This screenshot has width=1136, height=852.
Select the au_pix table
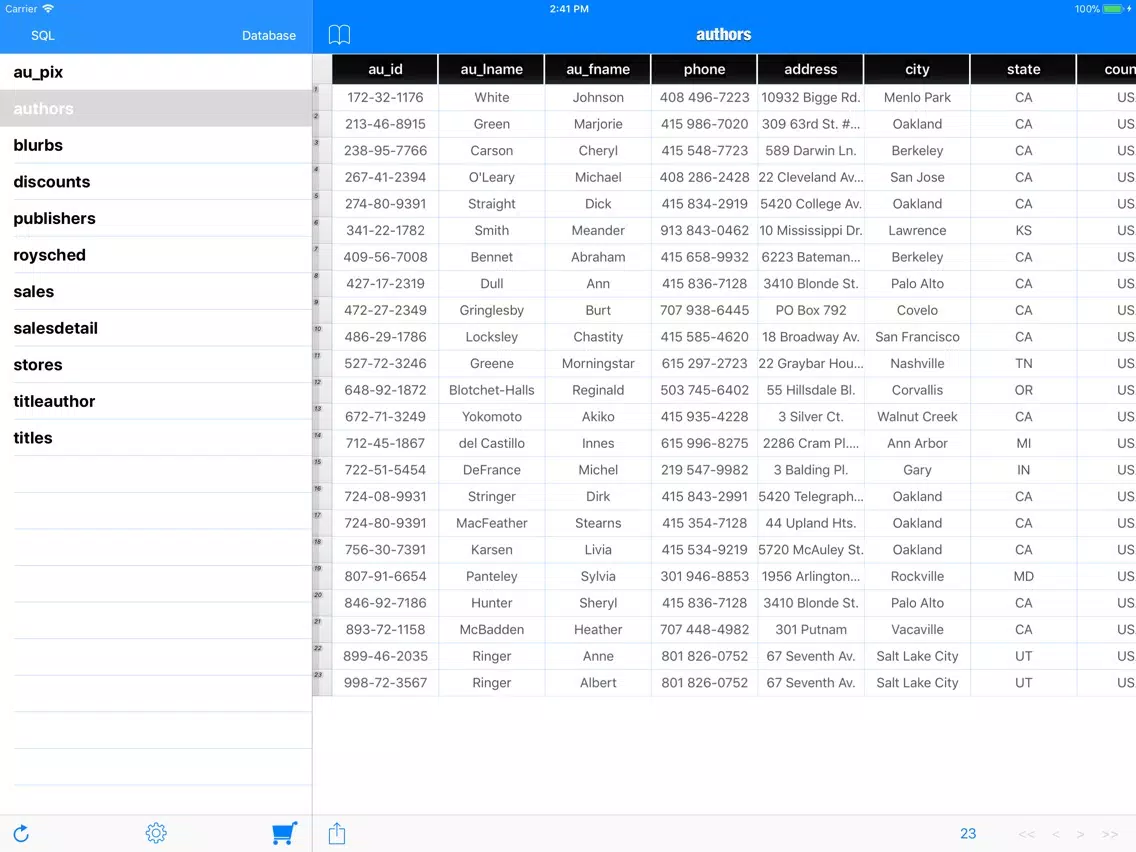point(156,72)
